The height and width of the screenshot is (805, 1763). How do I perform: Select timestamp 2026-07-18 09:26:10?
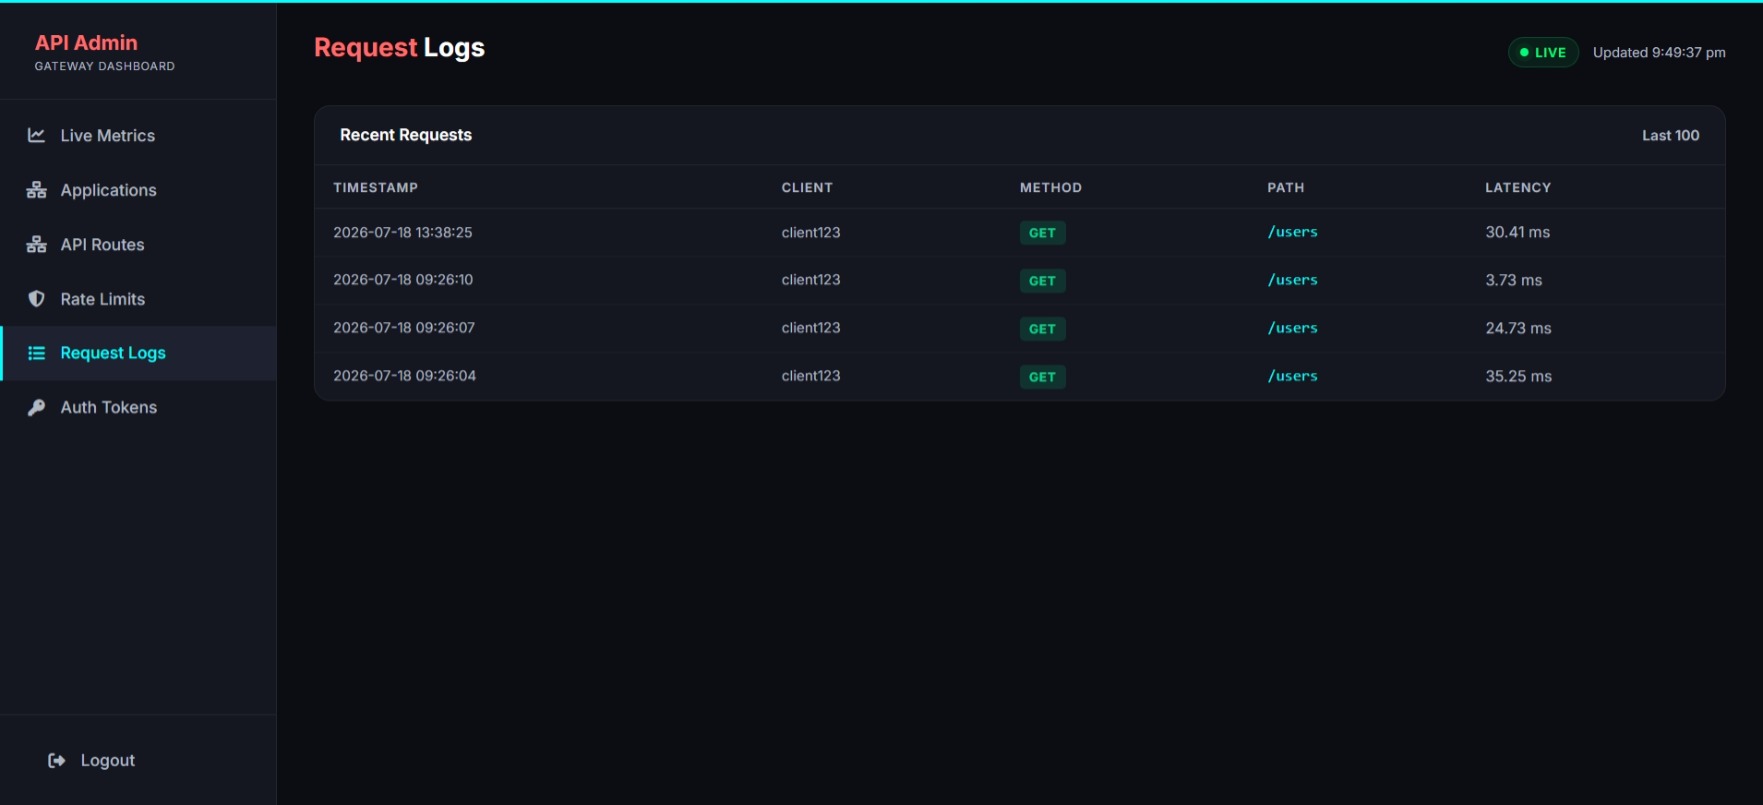403,280
